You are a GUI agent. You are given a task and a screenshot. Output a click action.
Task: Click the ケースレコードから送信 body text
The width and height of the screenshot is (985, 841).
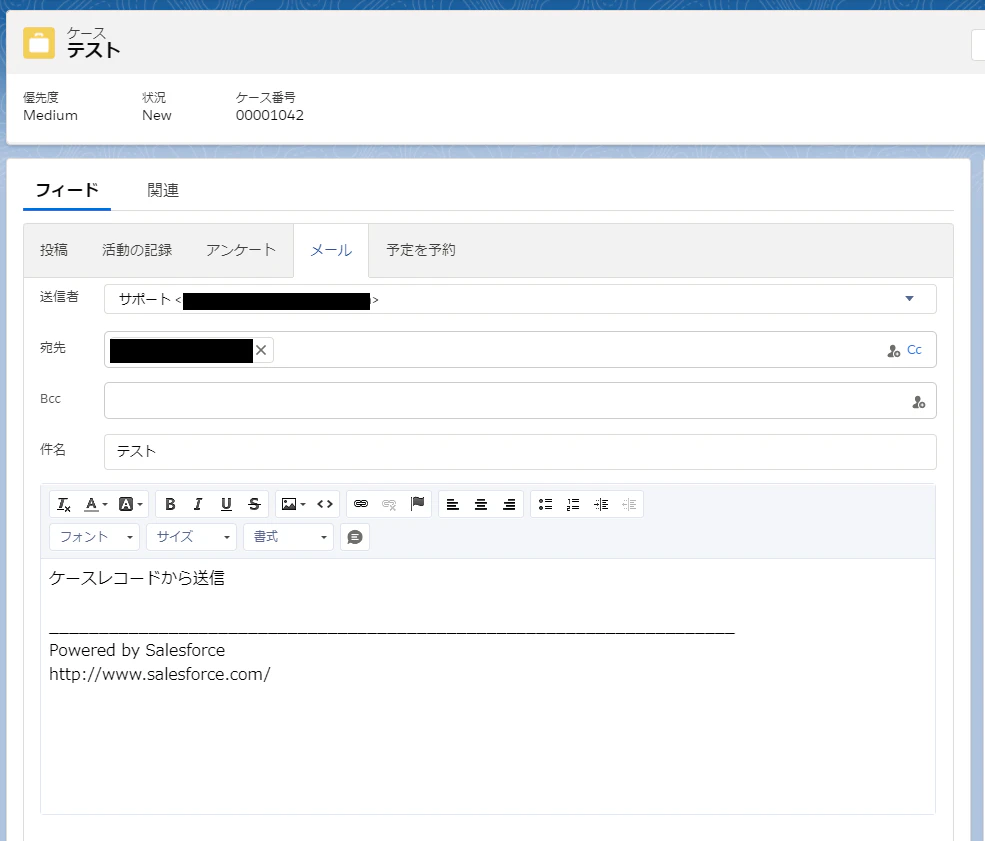(x=137, y=578)
